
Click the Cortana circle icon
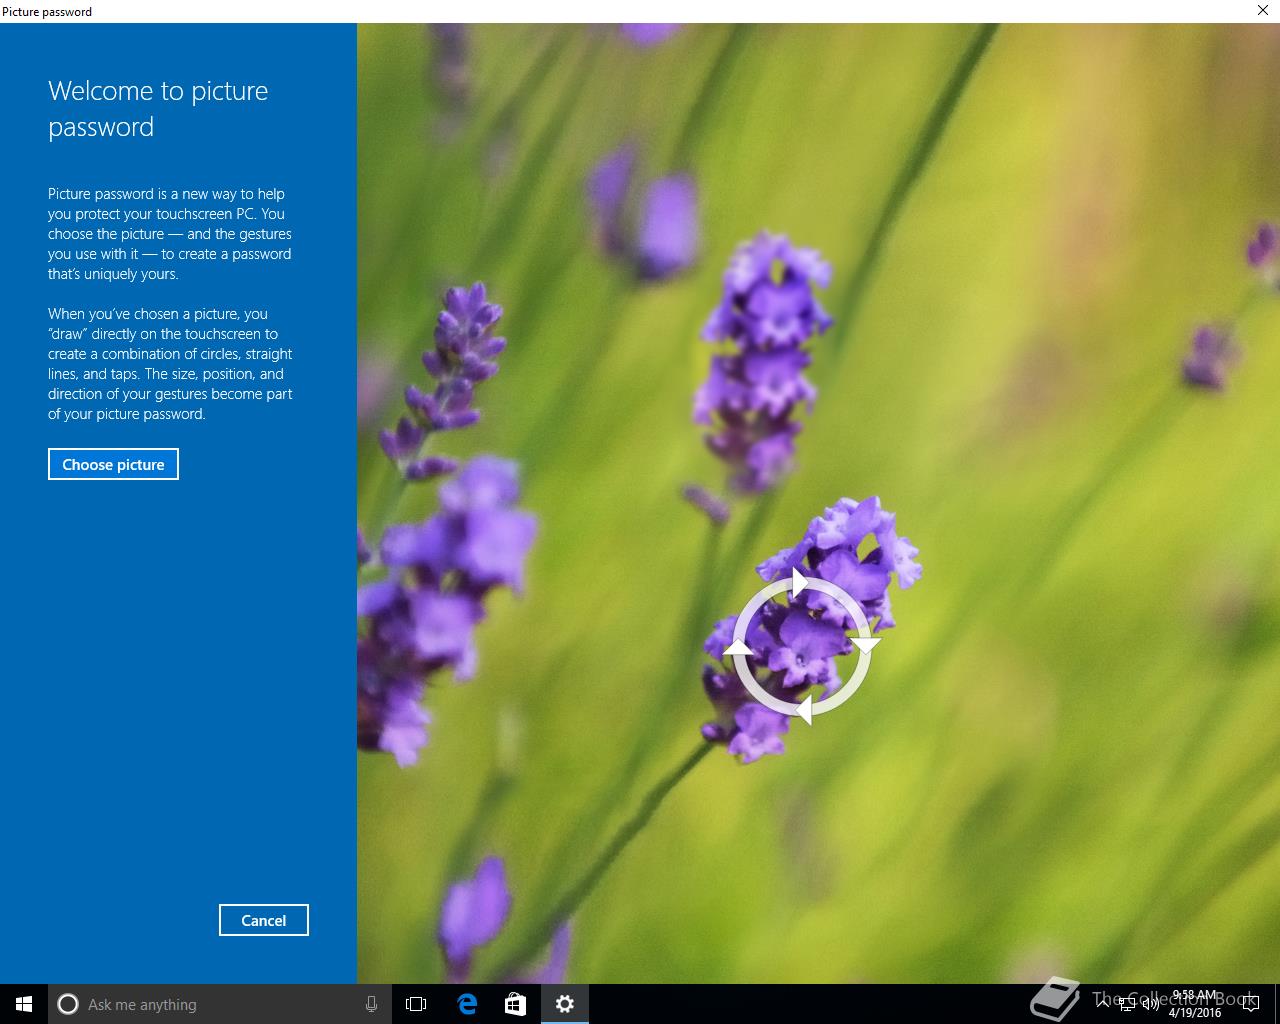68,1004
